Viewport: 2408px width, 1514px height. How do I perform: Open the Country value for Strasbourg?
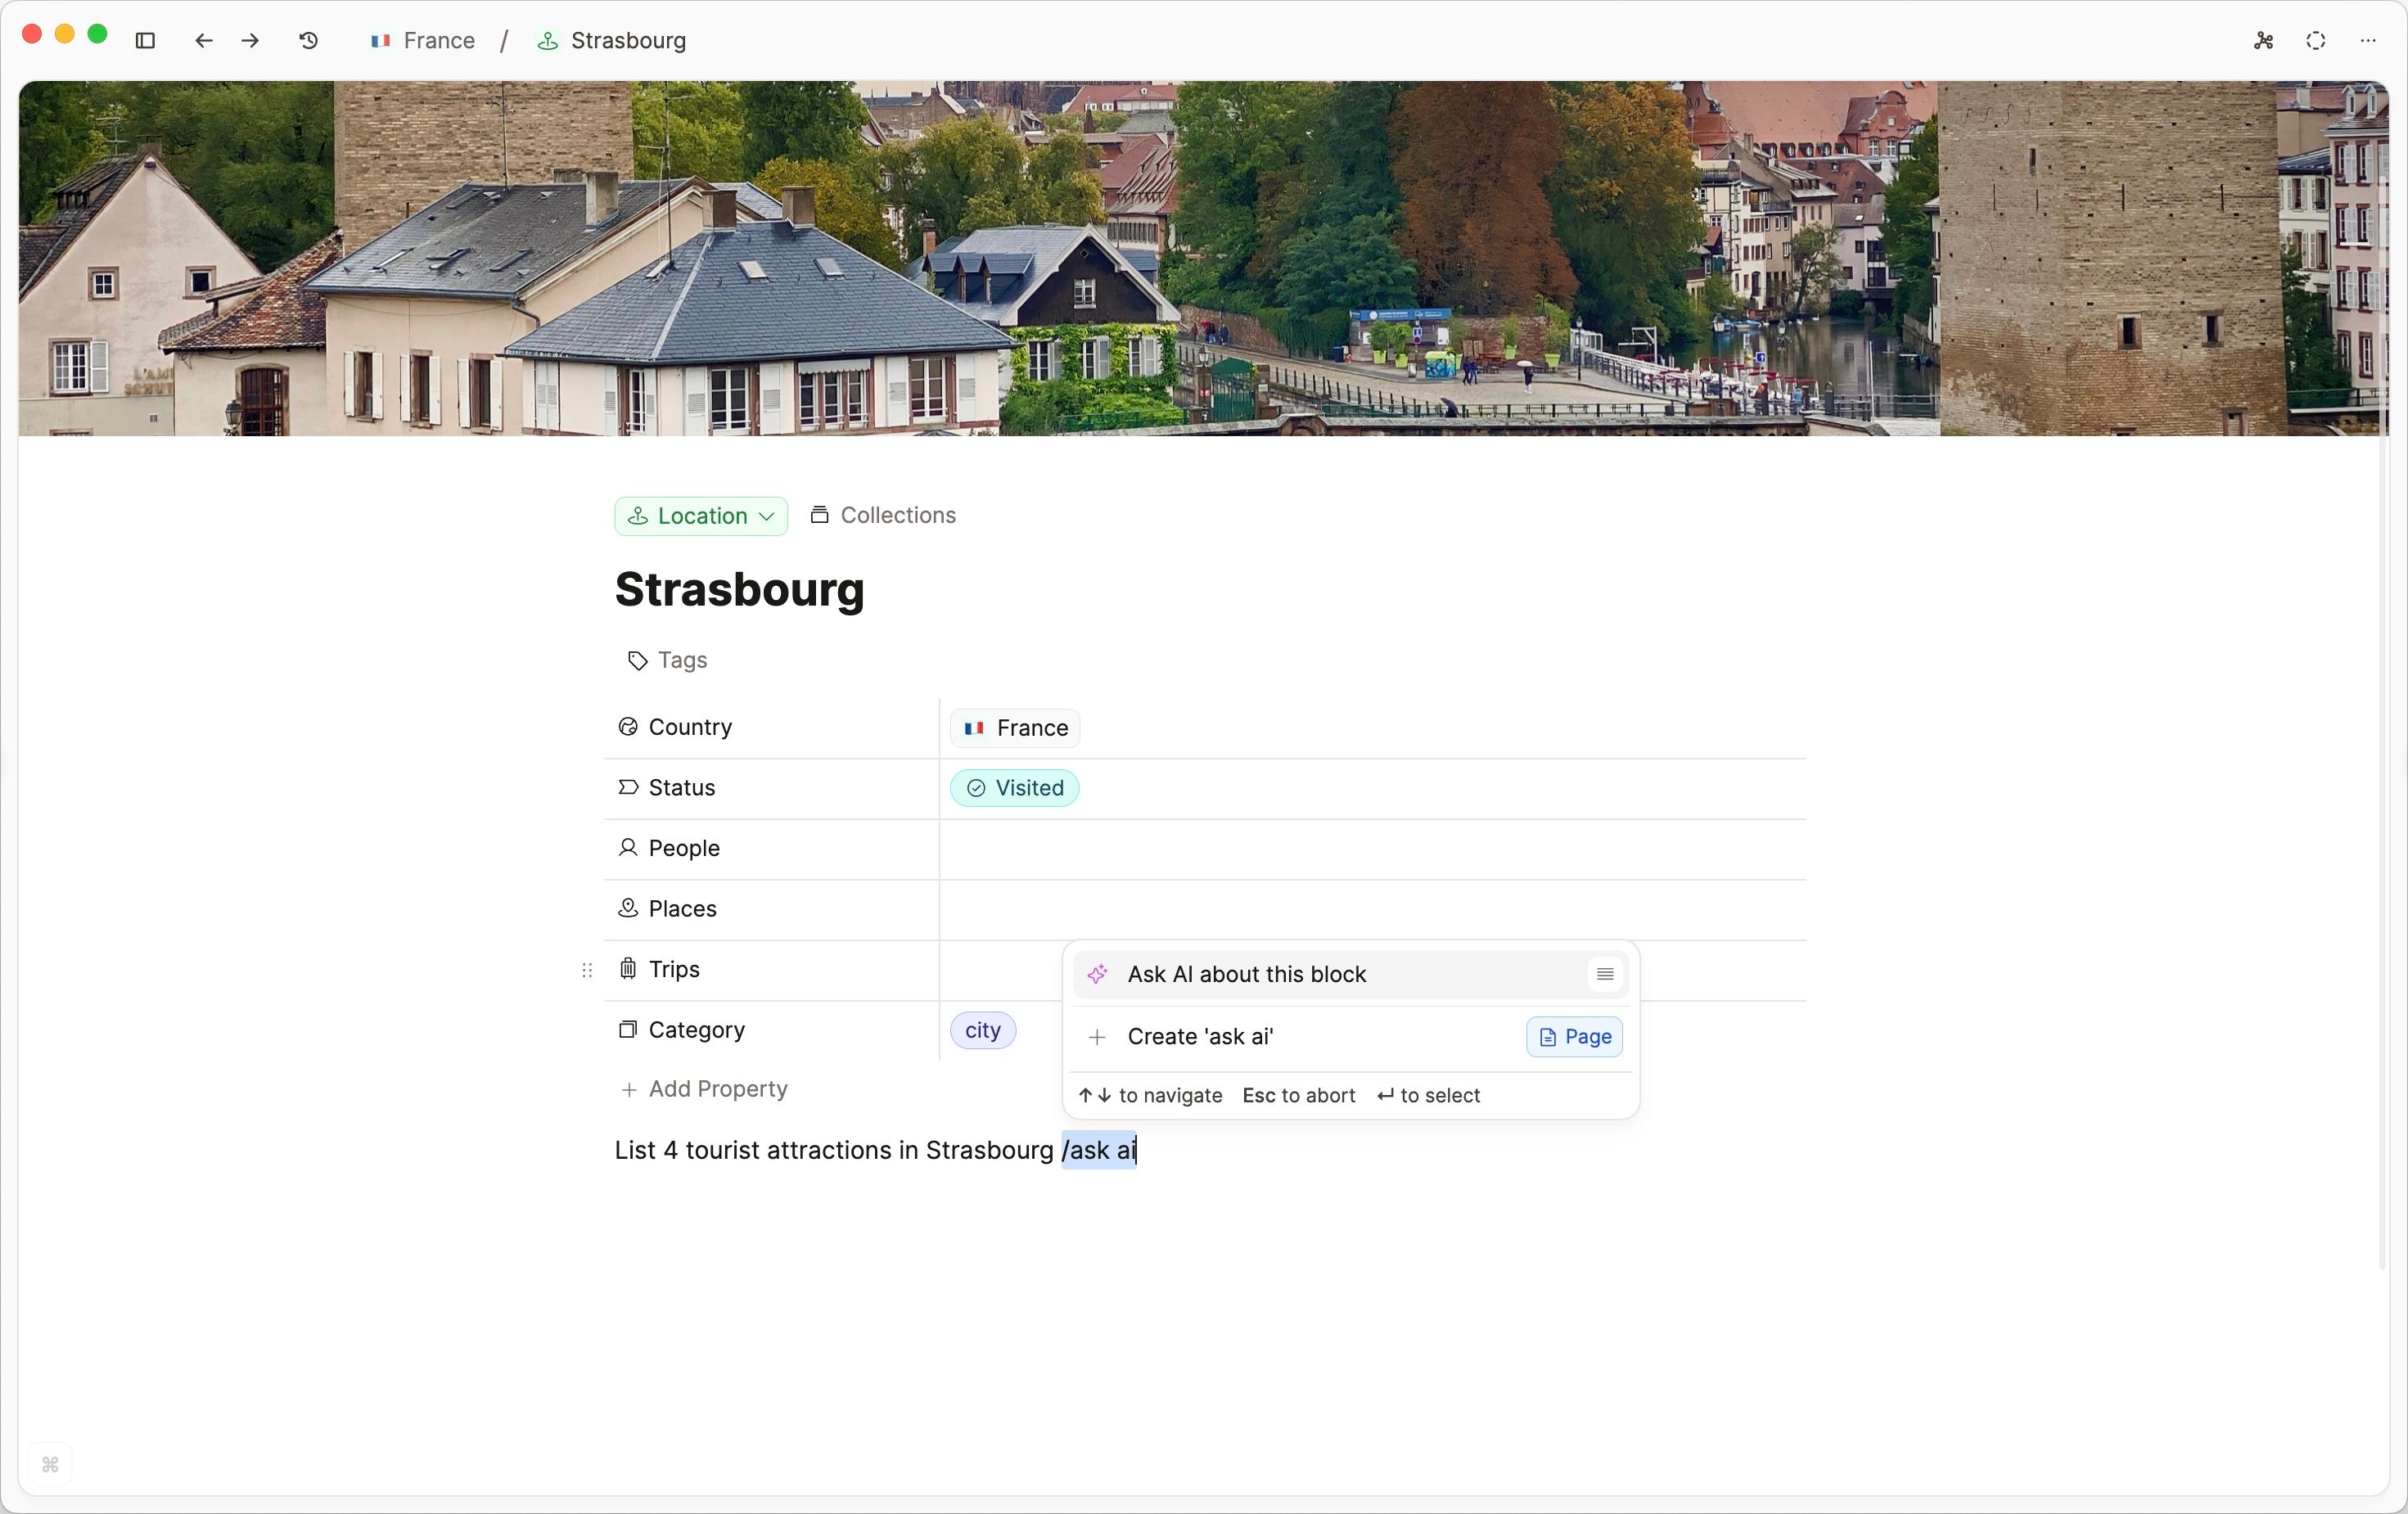click(x=1014, y=728)
